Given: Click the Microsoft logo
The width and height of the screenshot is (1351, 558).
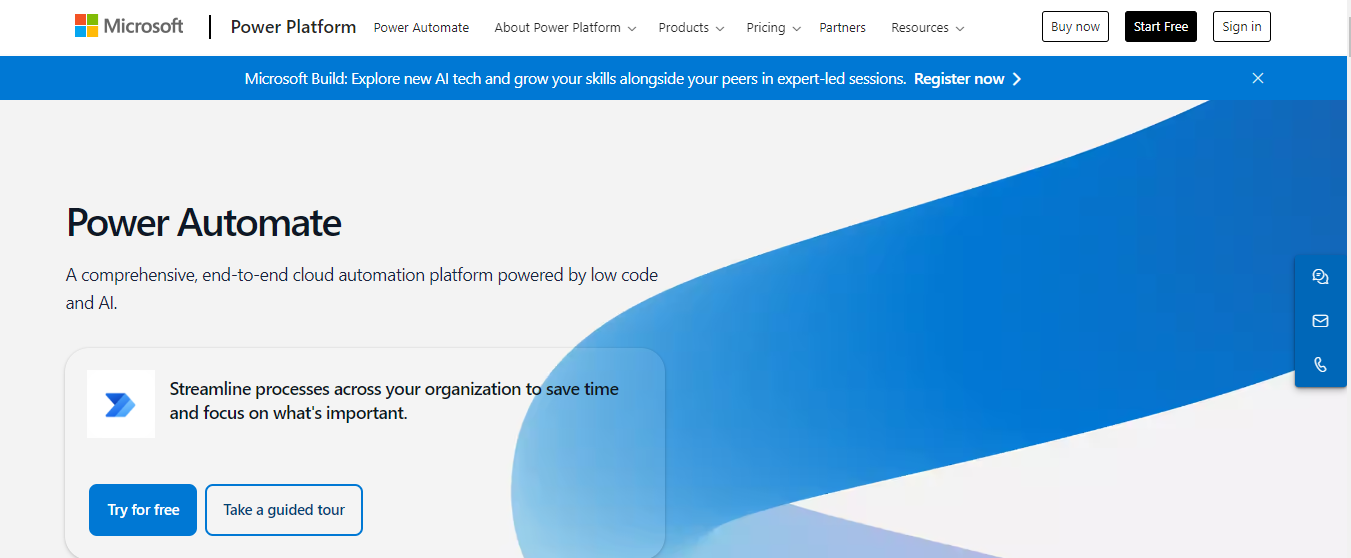Looking at the screenshot, I should tap(129, 27).
